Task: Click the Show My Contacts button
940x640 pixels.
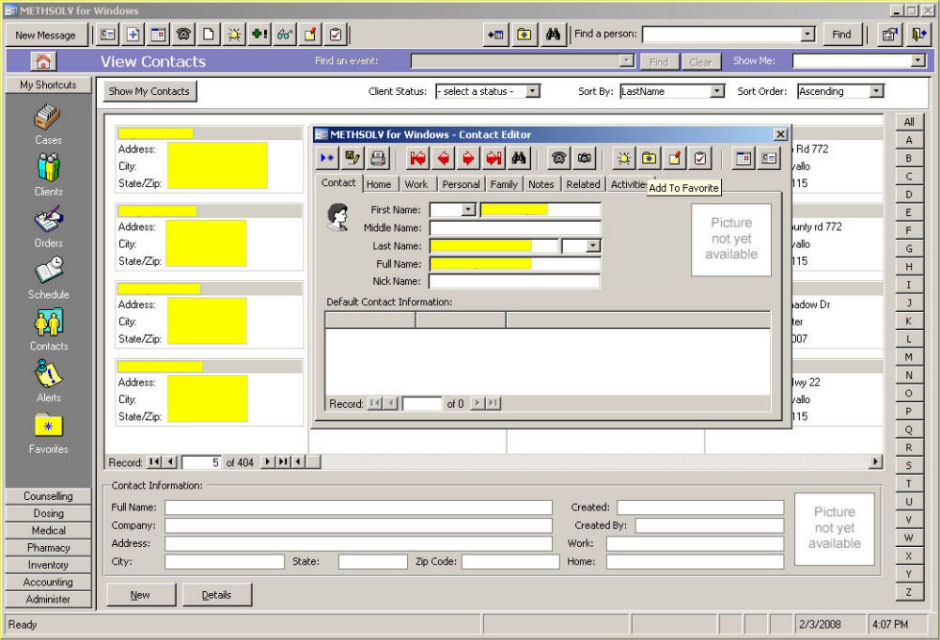Action: point(149,91)
